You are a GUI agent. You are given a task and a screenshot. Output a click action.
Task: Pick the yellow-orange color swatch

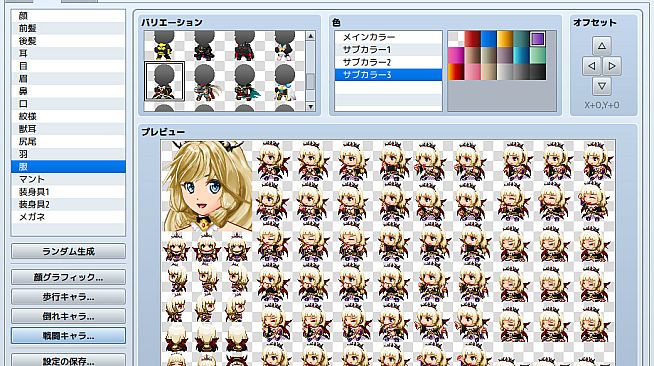(505, 39)
